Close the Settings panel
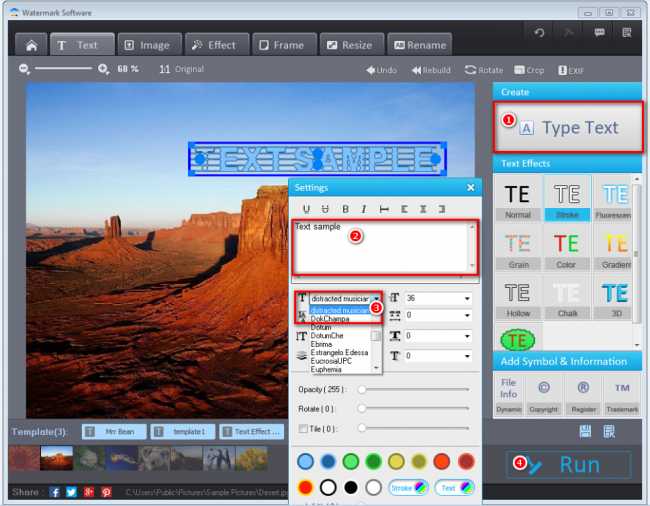This screenshot has height=506, width=650. click(x=471, y=188)
